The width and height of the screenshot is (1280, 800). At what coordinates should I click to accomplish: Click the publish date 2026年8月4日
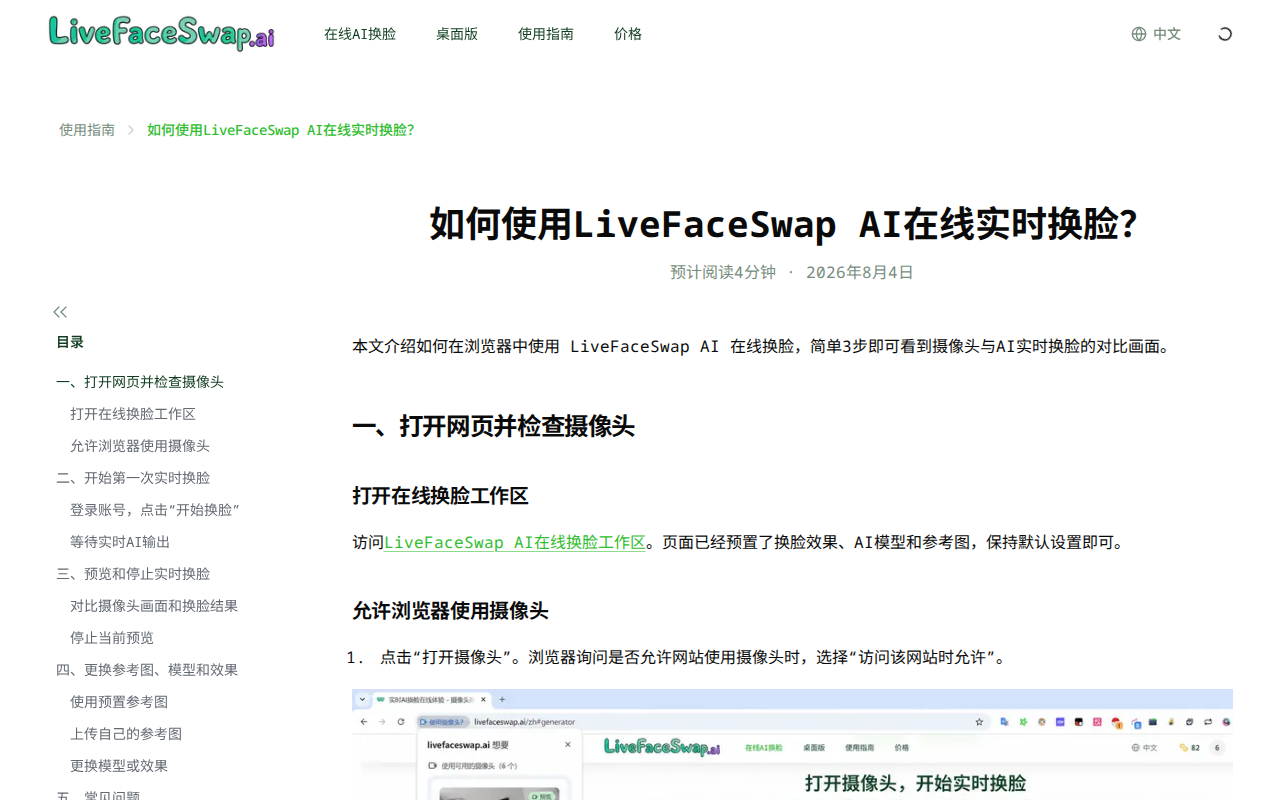(x=860, y=272)
